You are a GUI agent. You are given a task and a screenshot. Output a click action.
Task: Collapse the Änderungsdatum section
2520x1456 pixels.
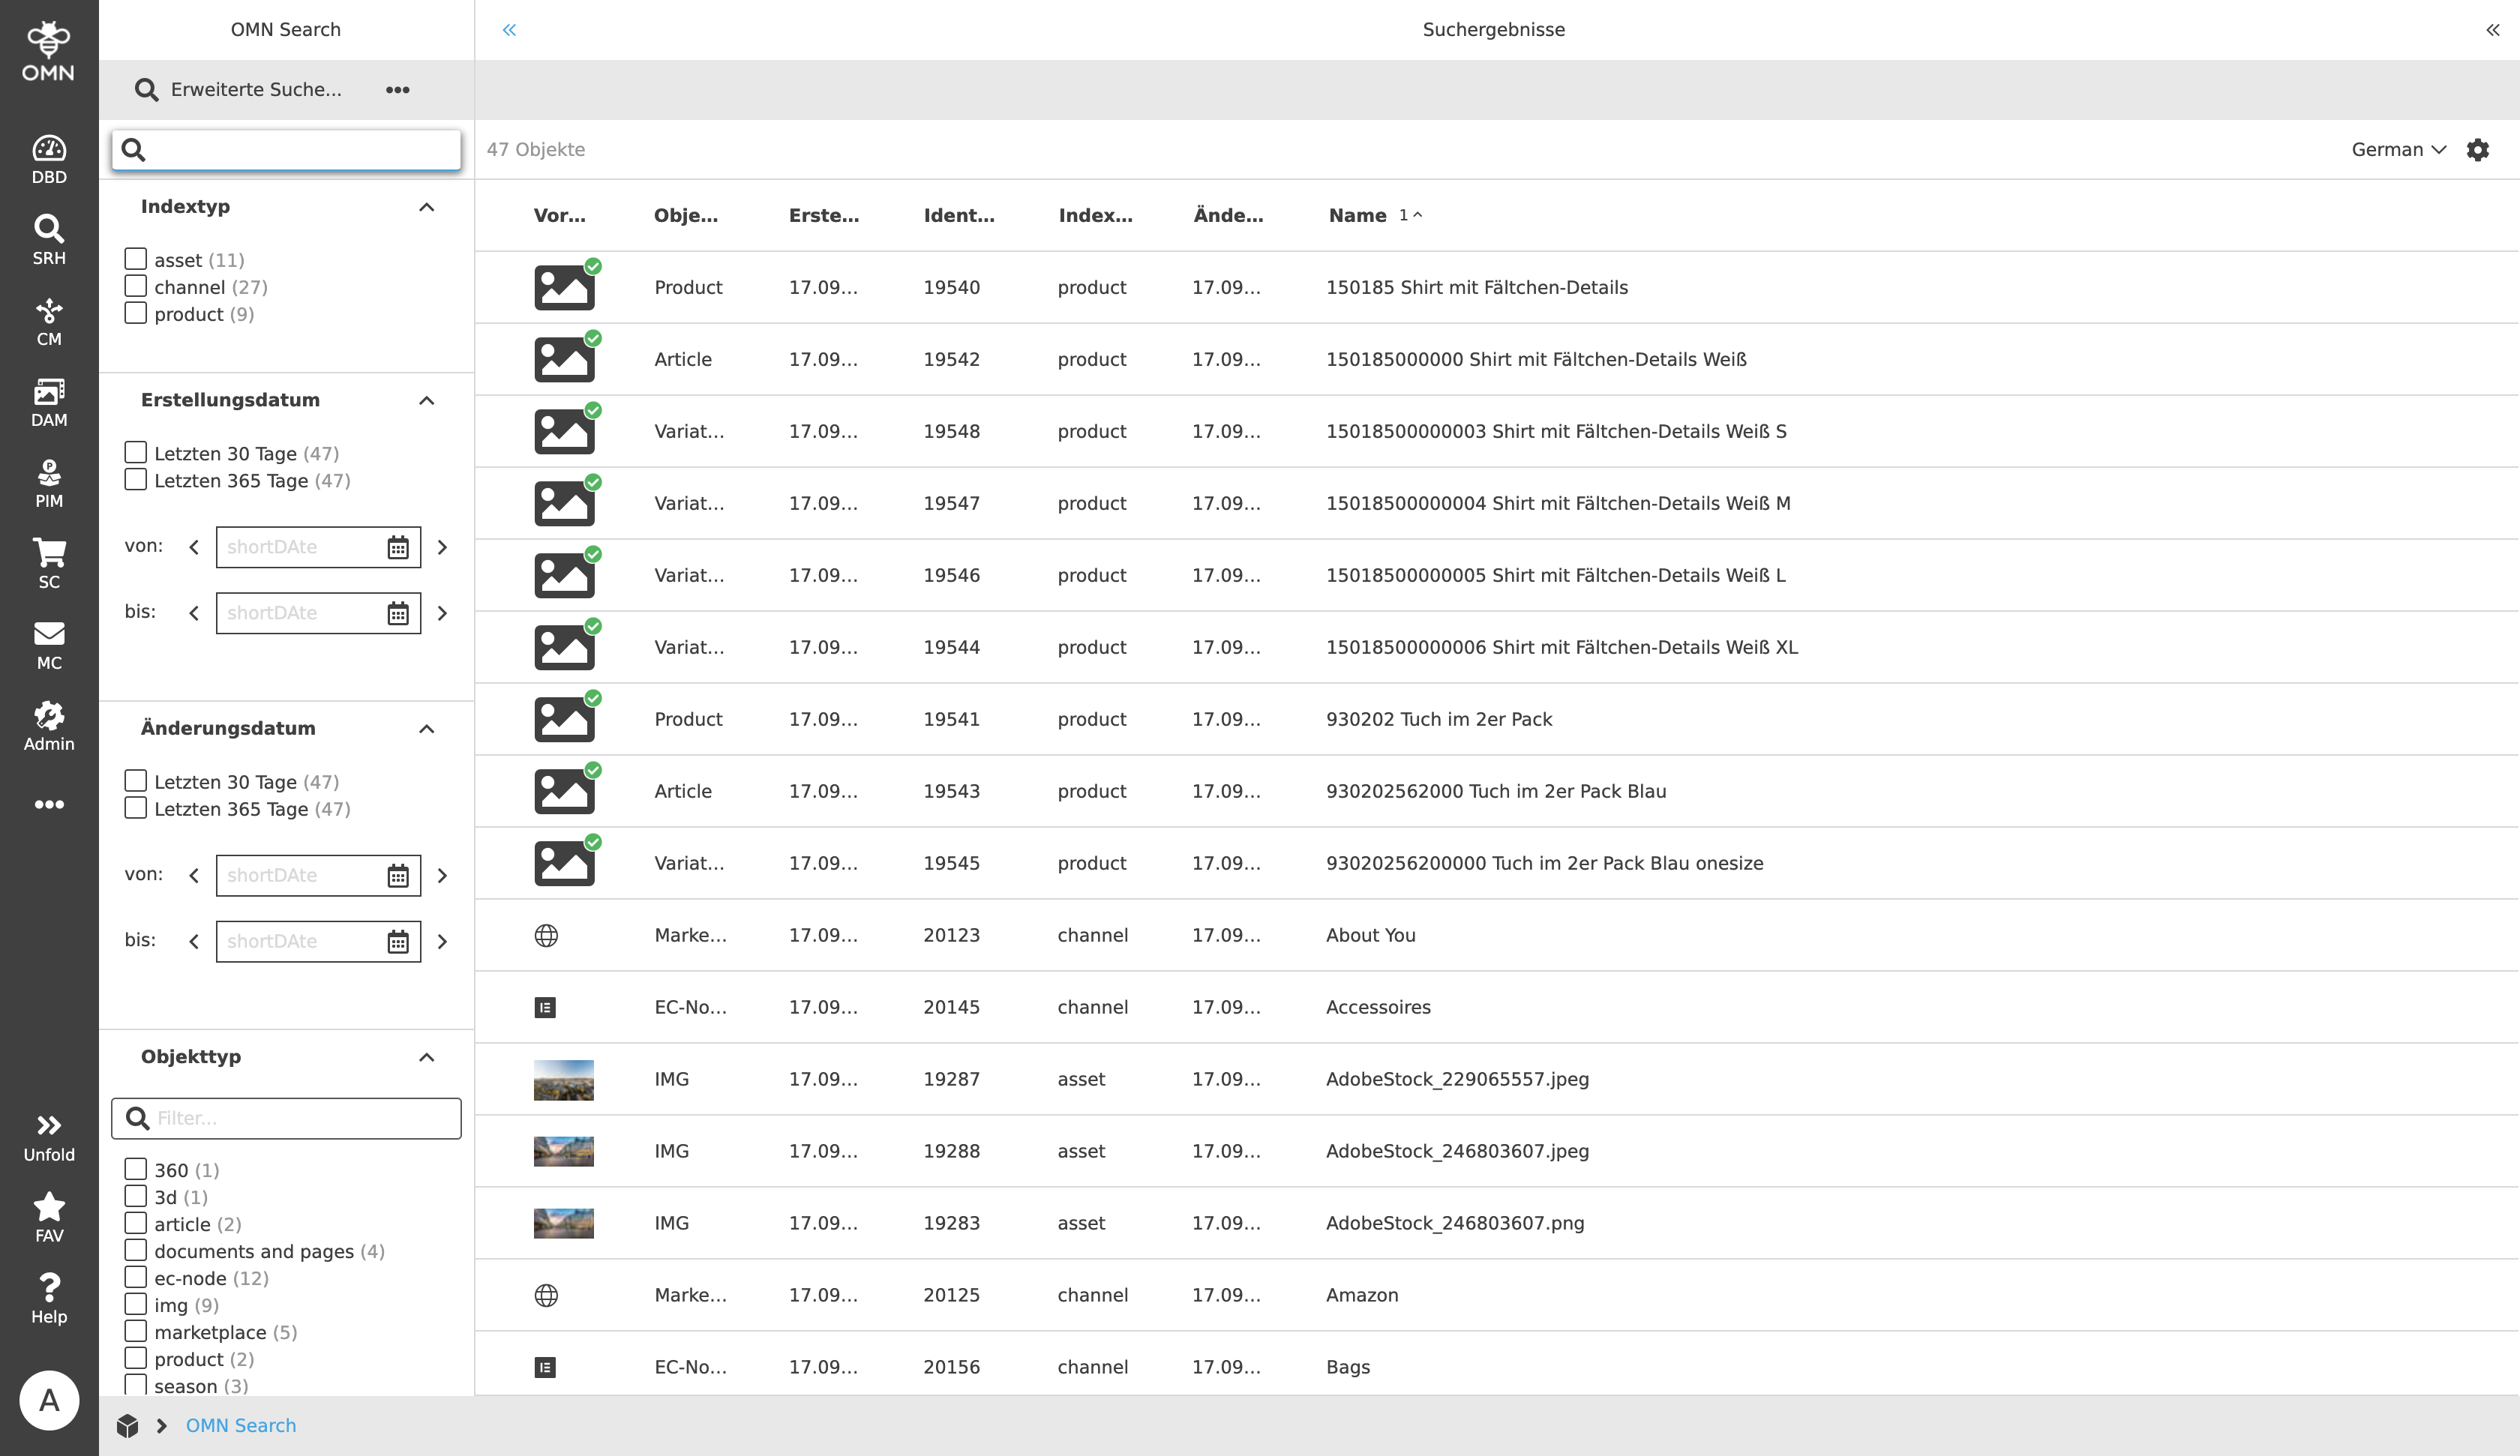426,729
